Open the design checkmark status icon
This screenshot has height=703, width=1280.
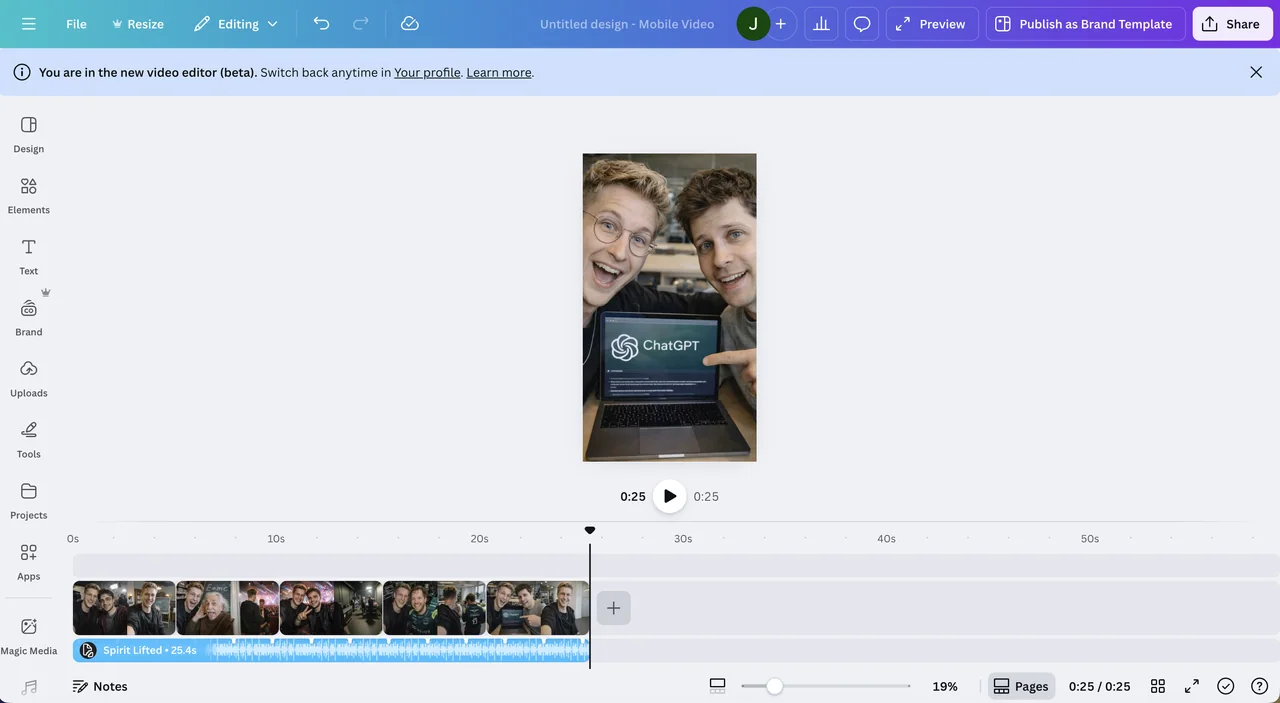(1226, 686)
